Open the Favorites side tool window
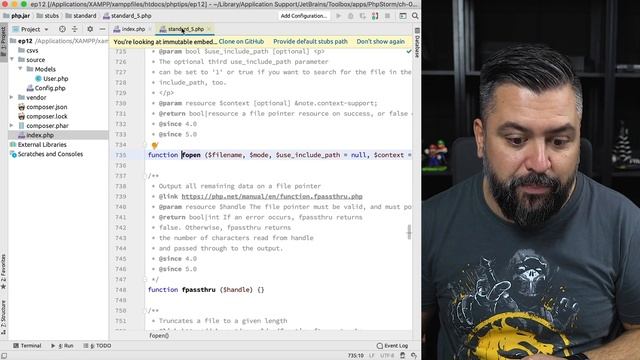The height and width of the screenshot is (360, 640). (x=4, y=271)
